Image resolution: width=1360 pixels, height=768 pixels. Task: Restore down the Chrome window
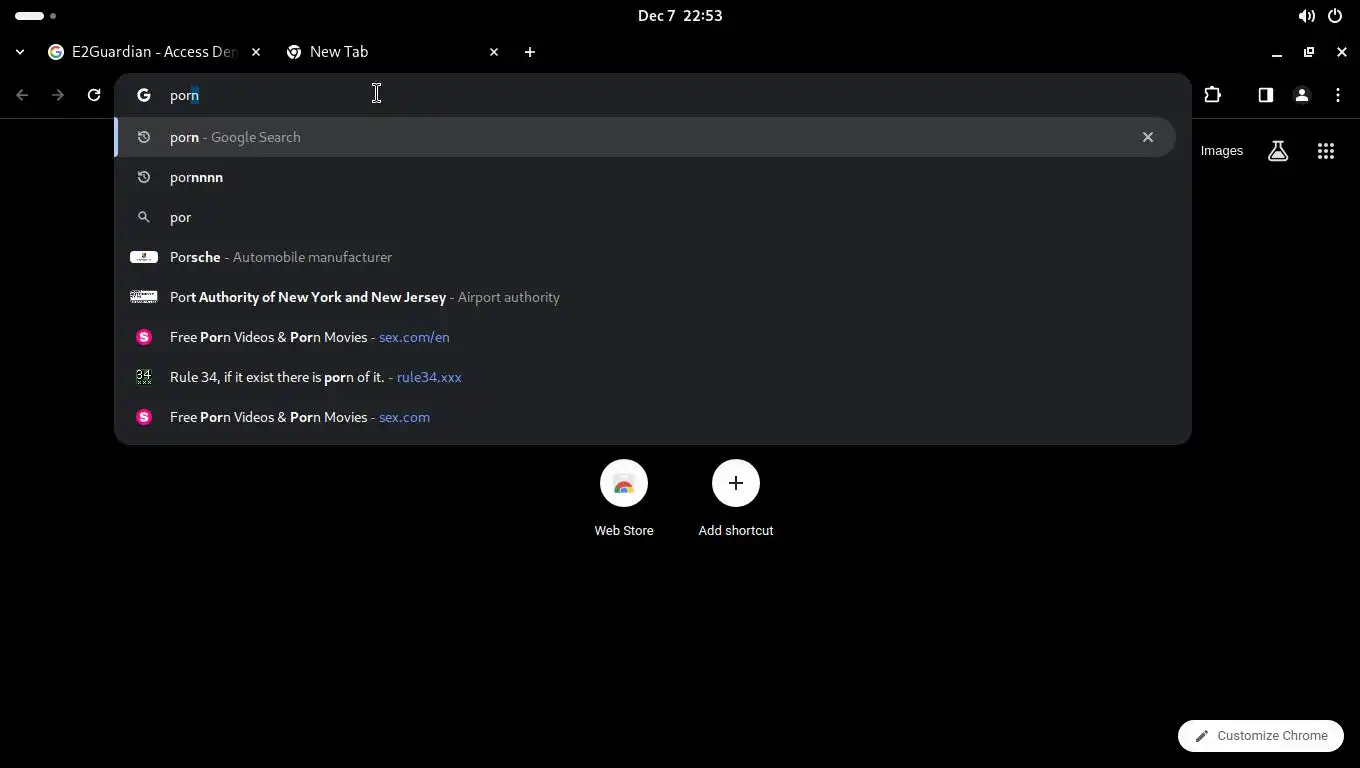pyautogui.click(x=1309, y=52)
